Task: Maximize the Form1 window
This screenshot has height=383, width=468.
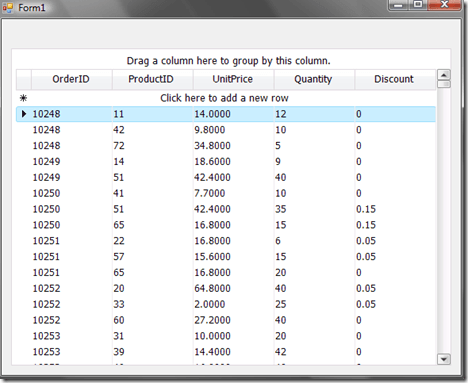Action: [x=418, y=4]
